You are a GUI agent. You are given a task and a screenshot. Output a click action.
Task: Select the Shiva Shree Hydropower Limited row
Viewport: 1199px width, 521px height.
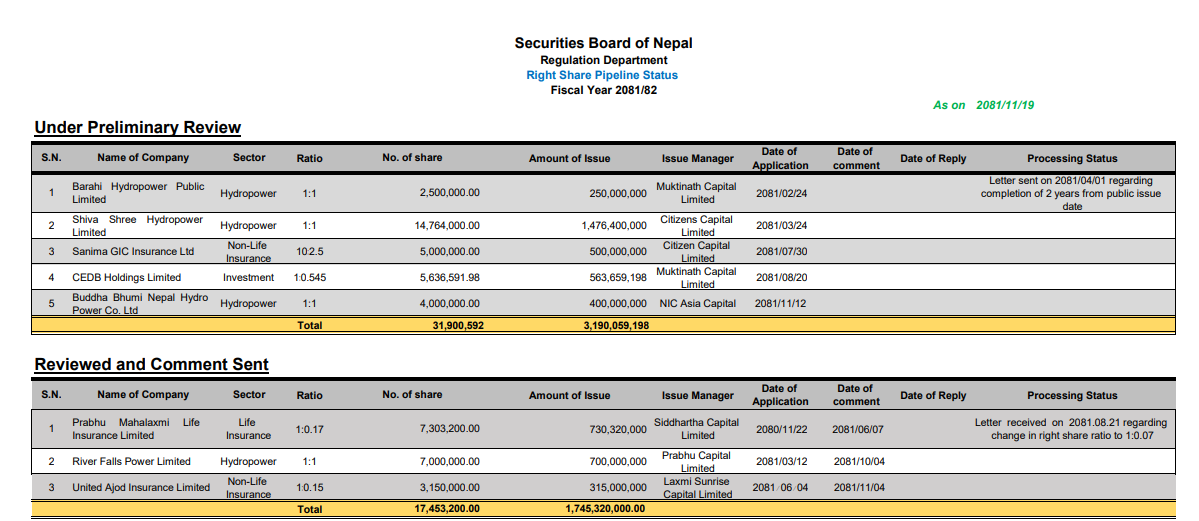[603, 226]
